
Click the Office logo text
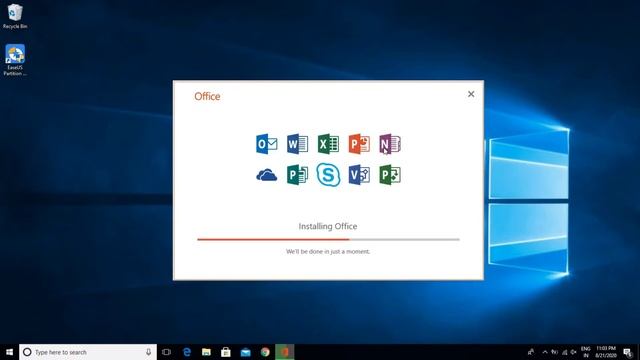207,96
